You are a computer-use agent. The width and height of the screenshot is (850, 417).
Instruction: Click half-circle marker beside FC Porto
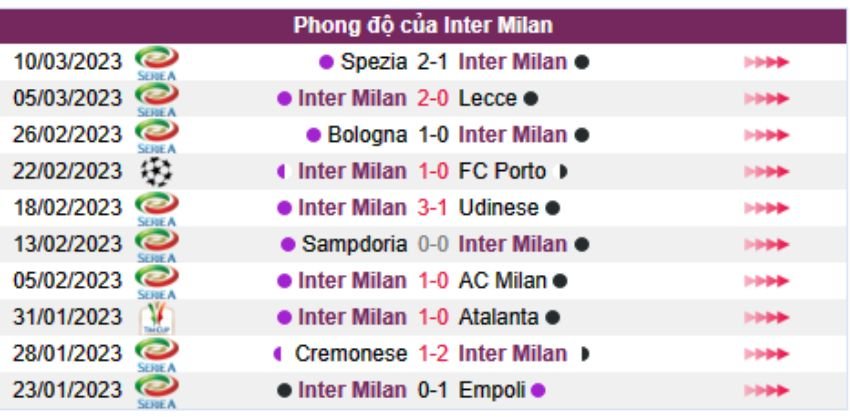(563, 172)
